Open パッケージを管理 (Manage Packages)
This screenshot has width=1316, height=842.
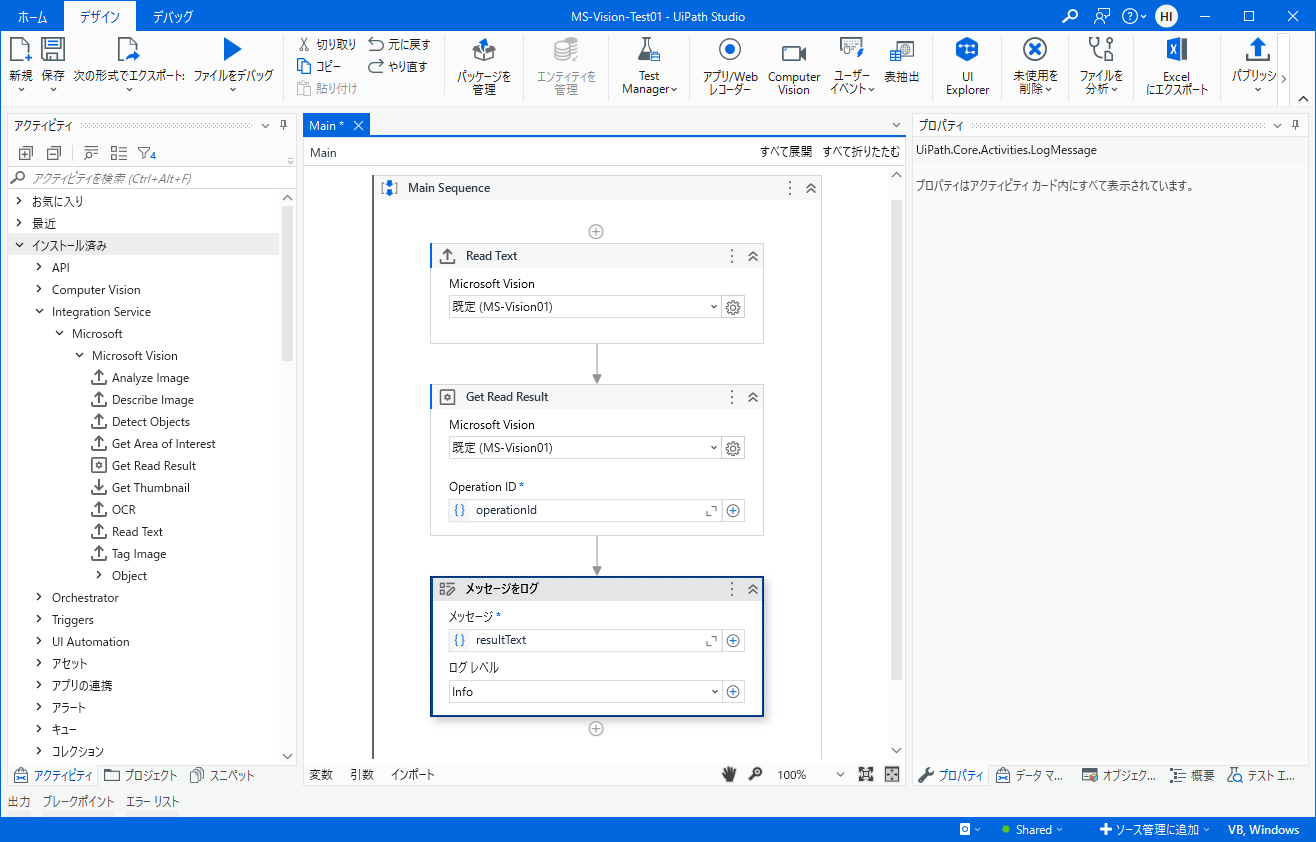coord(484,66)
